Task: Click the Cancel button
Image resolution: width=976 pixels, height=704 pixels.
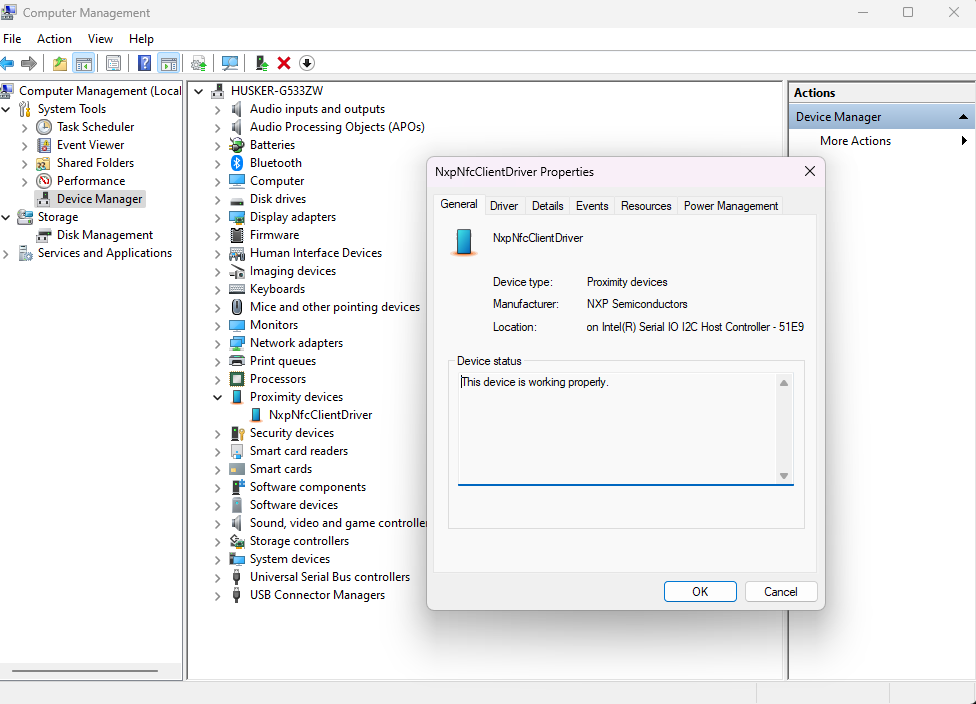Action: tap(781, 591)
